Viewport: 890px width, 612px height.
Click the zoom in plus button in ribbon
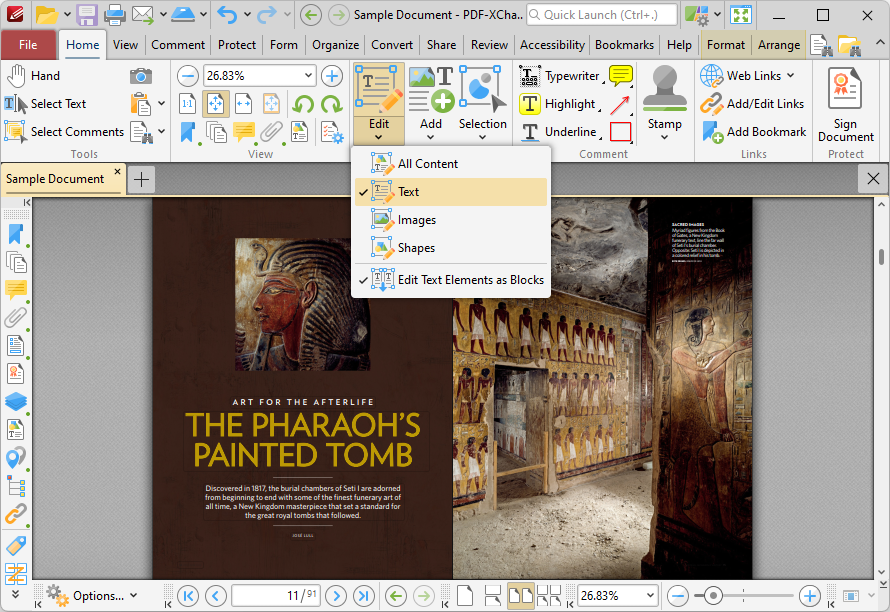[x=332, y=76]
